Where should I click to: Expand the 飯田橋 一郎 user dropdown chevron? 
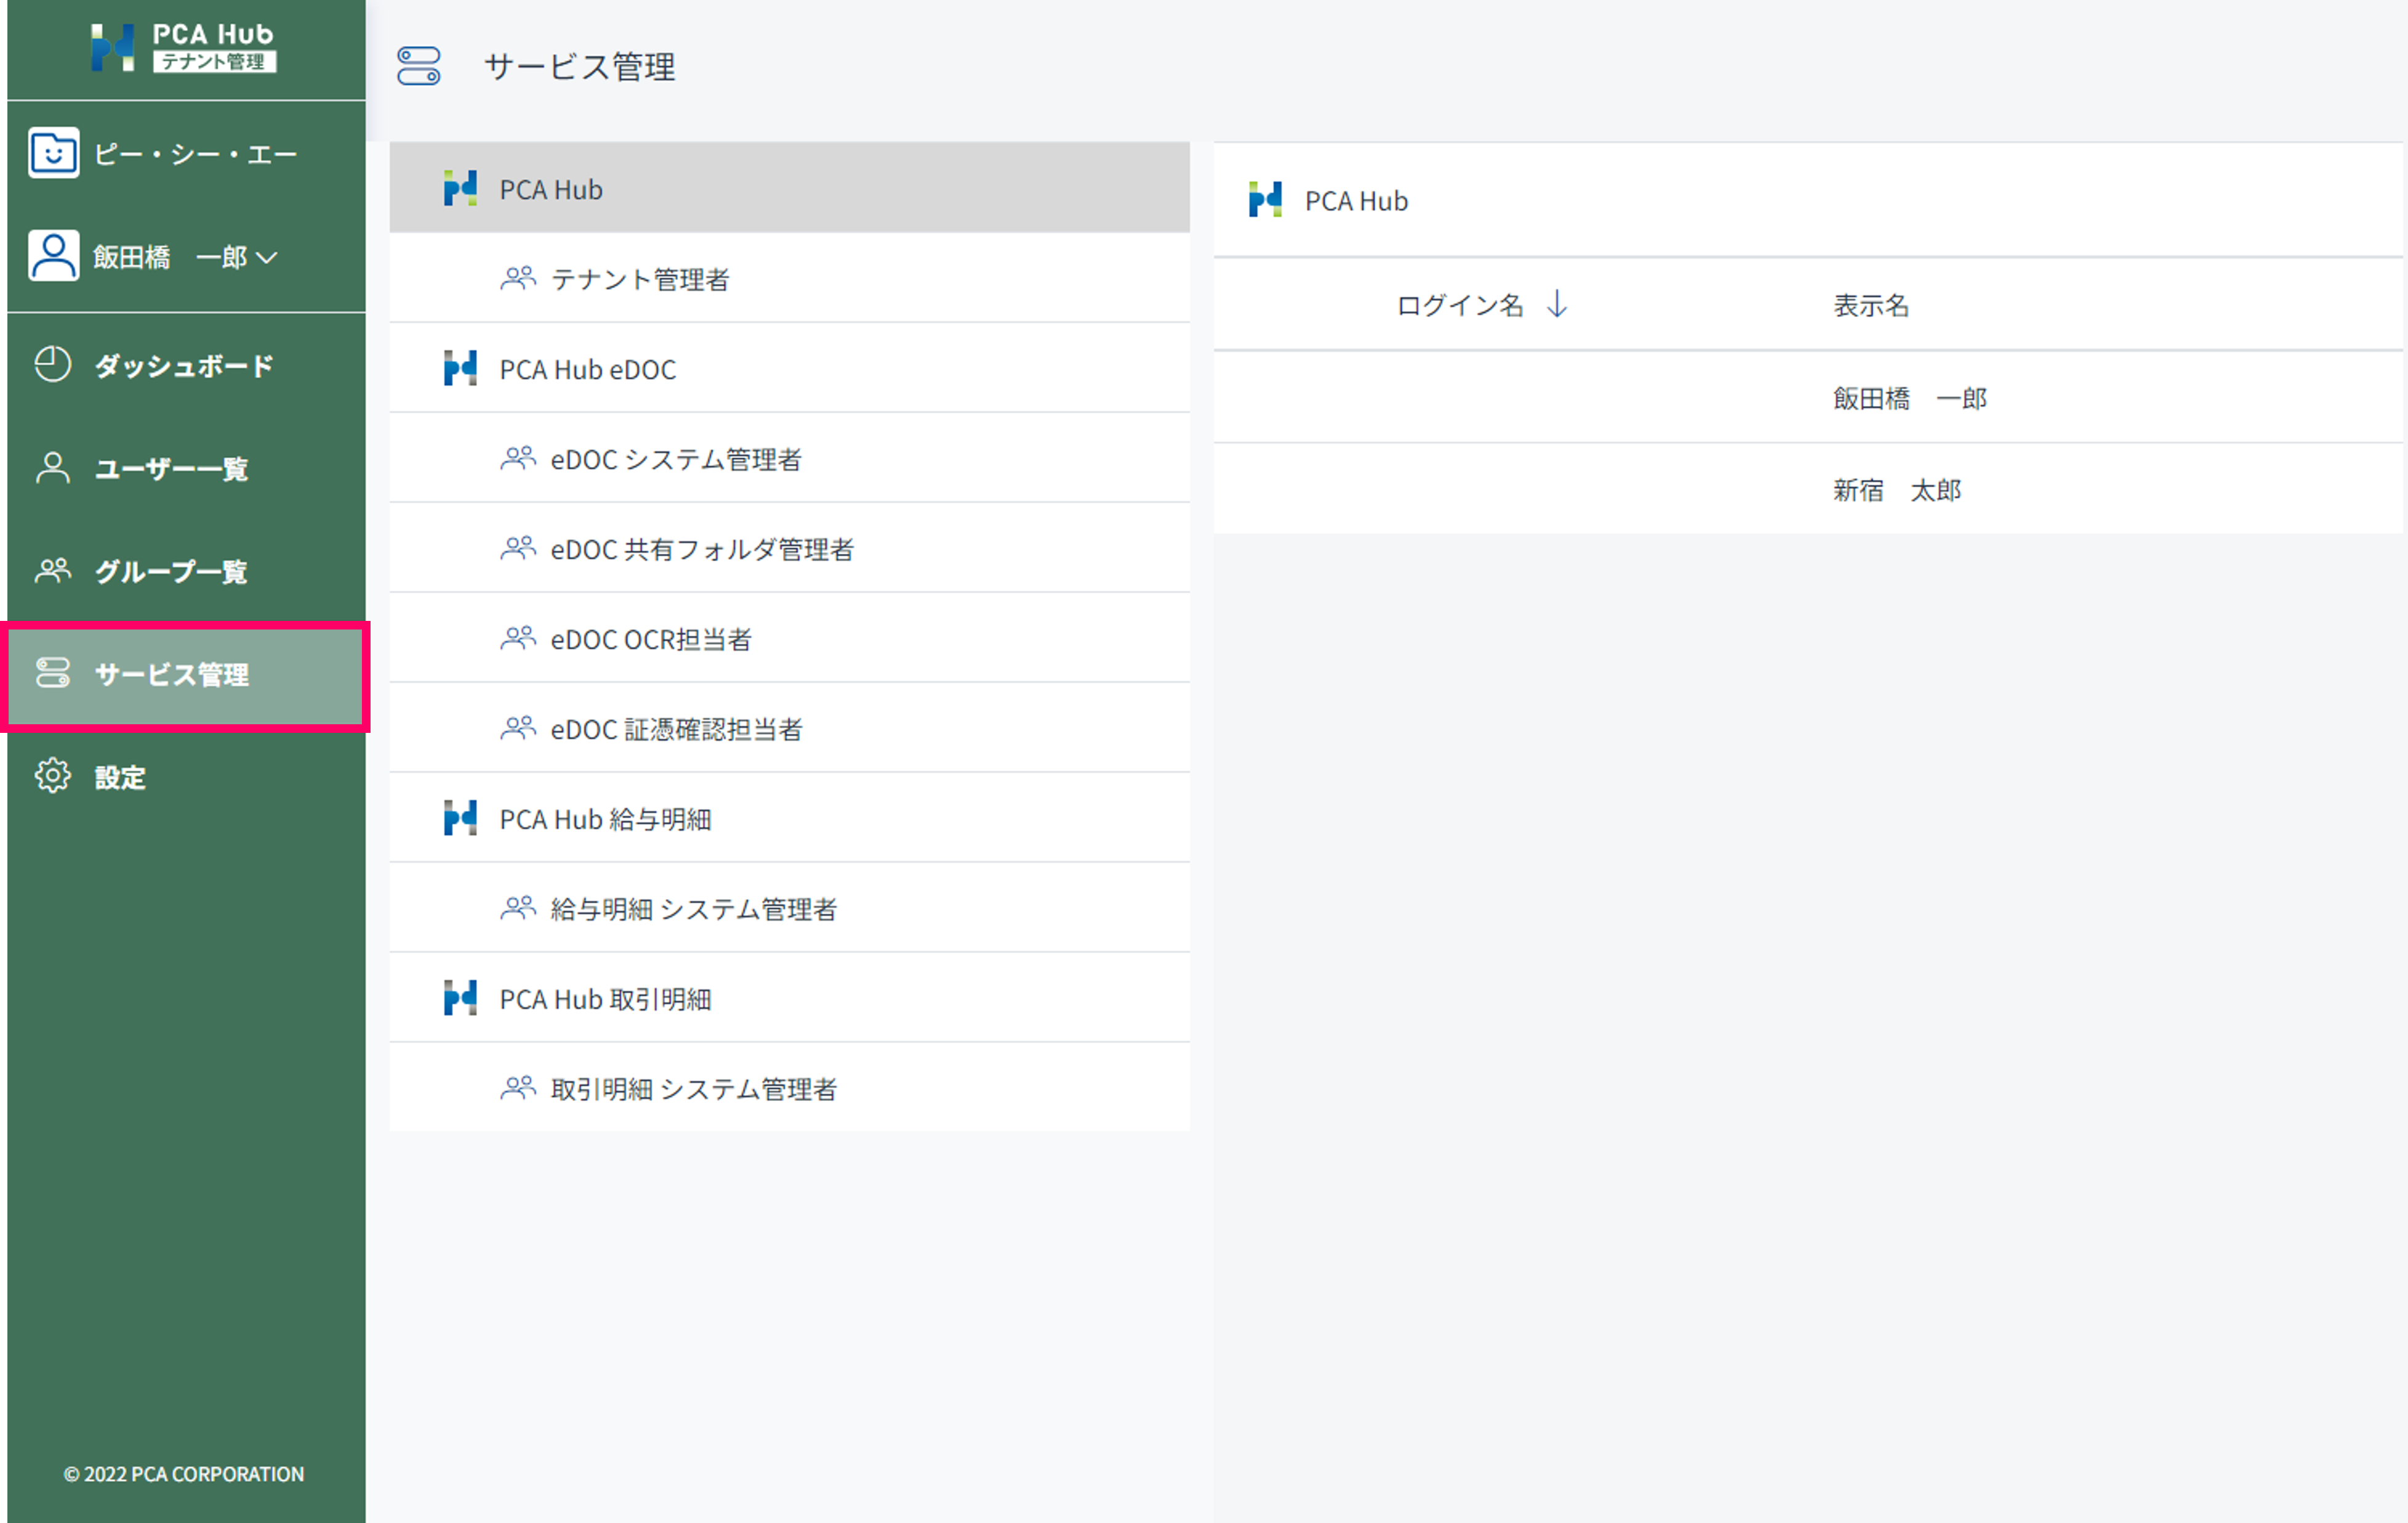pyautogui.click(x=267, y=258)
